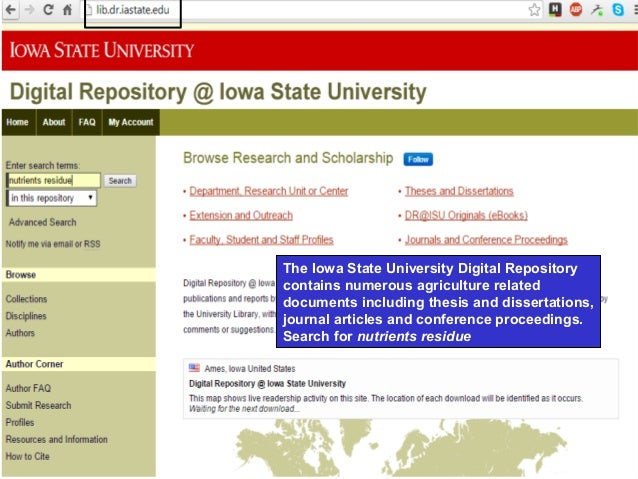This screenshot has width=638, height=479.
Task: Click the Search button
Action: tap(120, 181)
